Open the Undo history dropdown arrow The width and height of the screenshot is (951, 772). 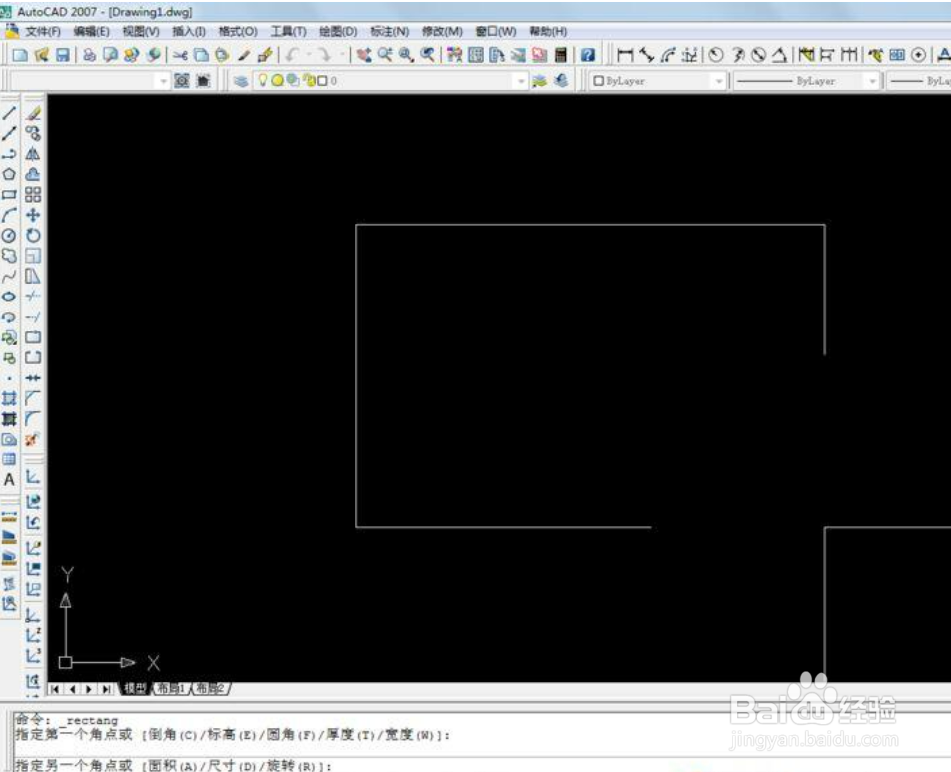[309, 55]
